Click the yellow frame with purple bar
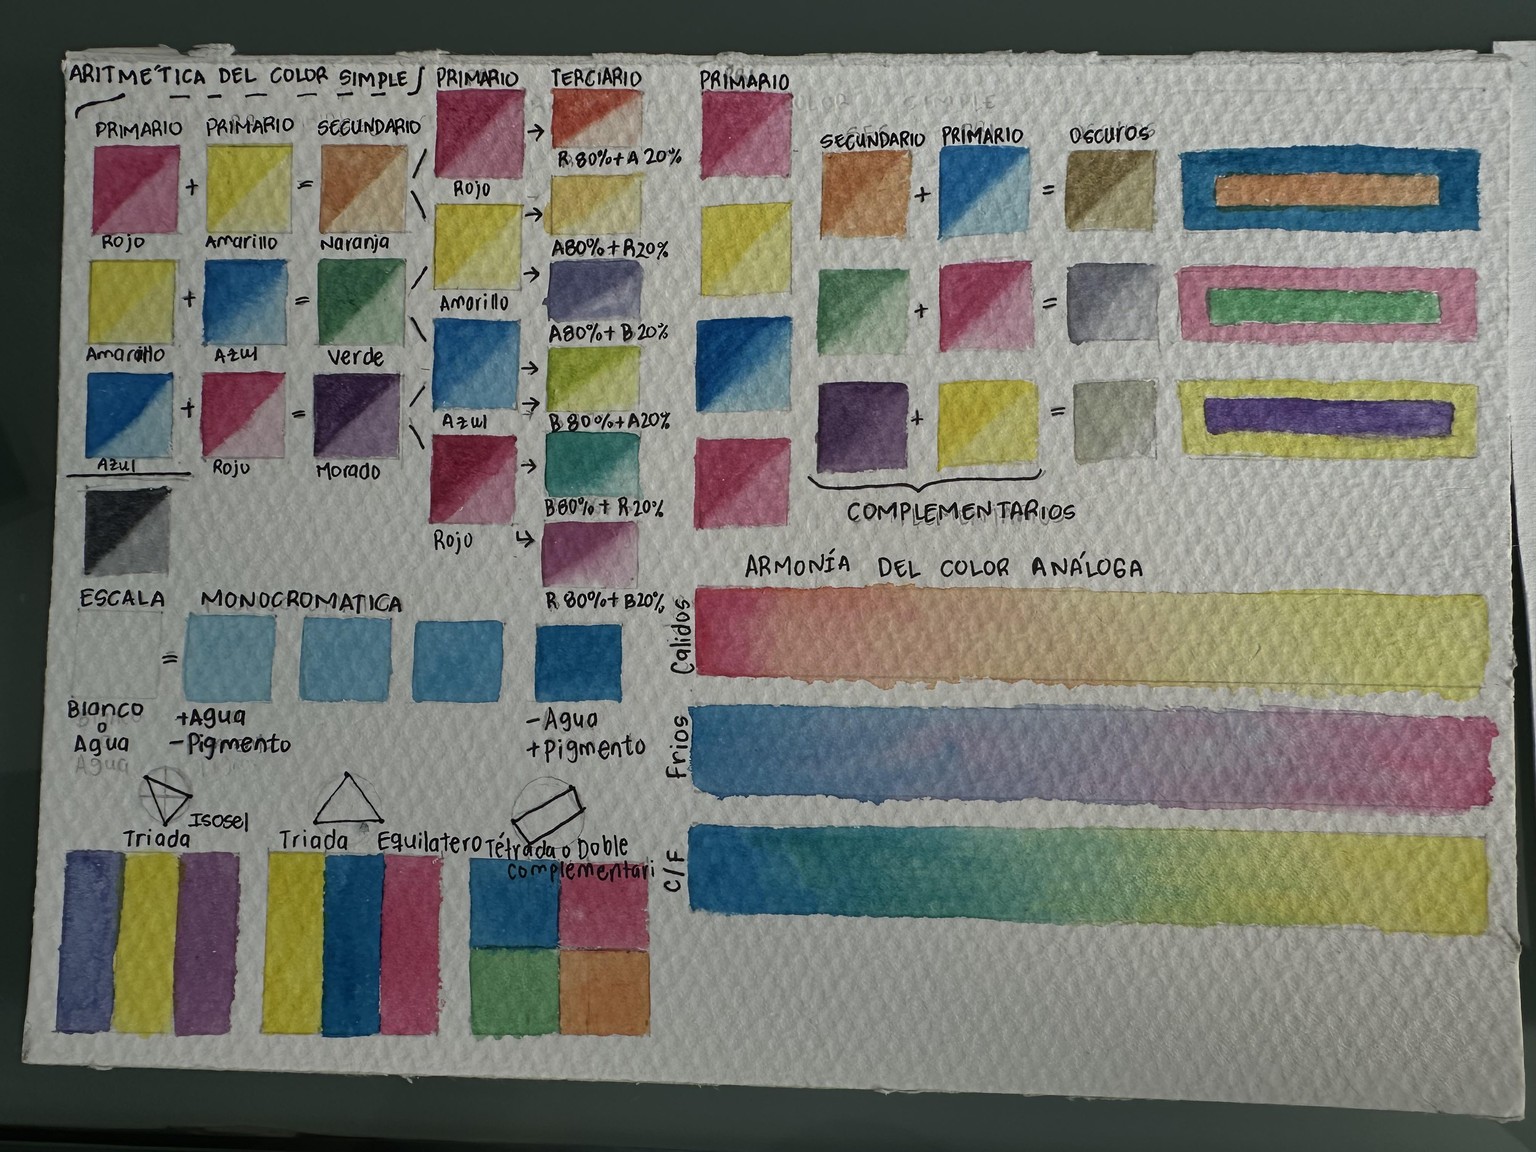 (x=1328, y=417)
